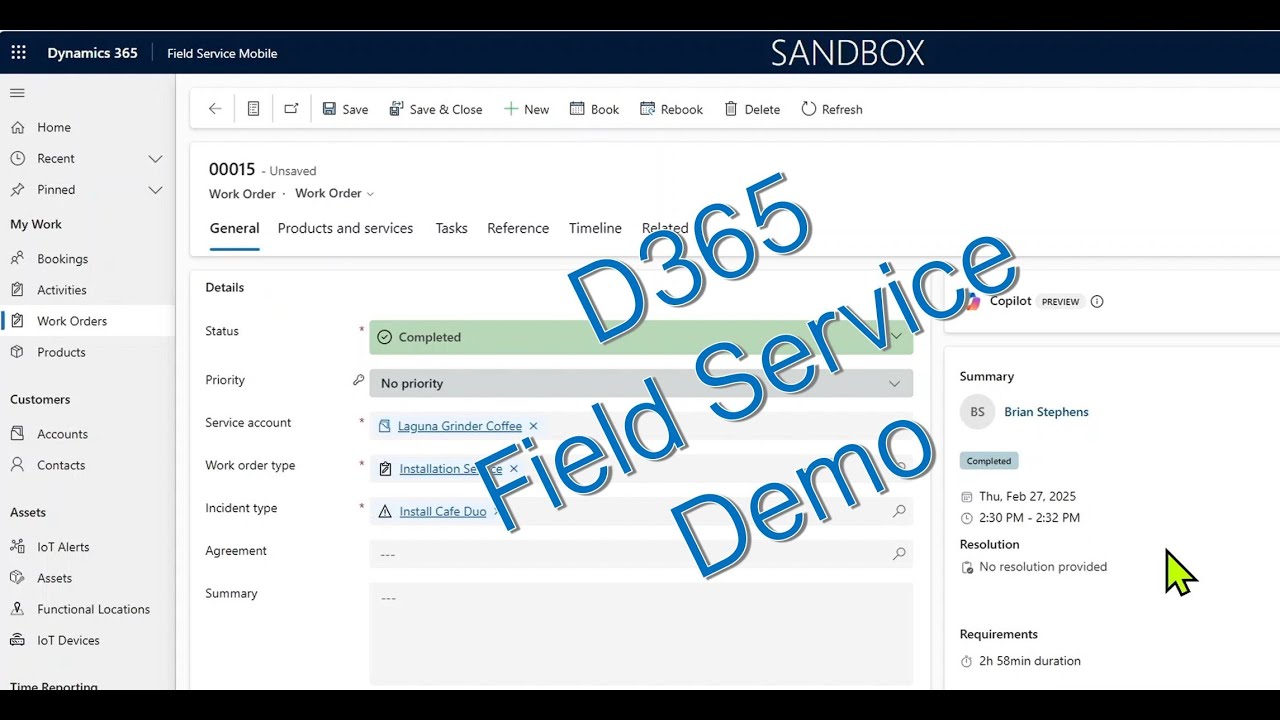Click Save & Close command
This screenshot has height=720, width=1280.
pos(436,109)
